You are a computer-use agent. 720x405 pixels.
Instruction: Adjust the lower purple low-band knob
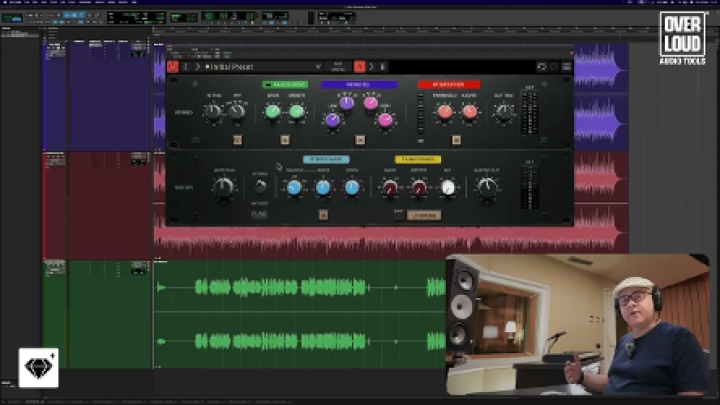tap(332, 120)
